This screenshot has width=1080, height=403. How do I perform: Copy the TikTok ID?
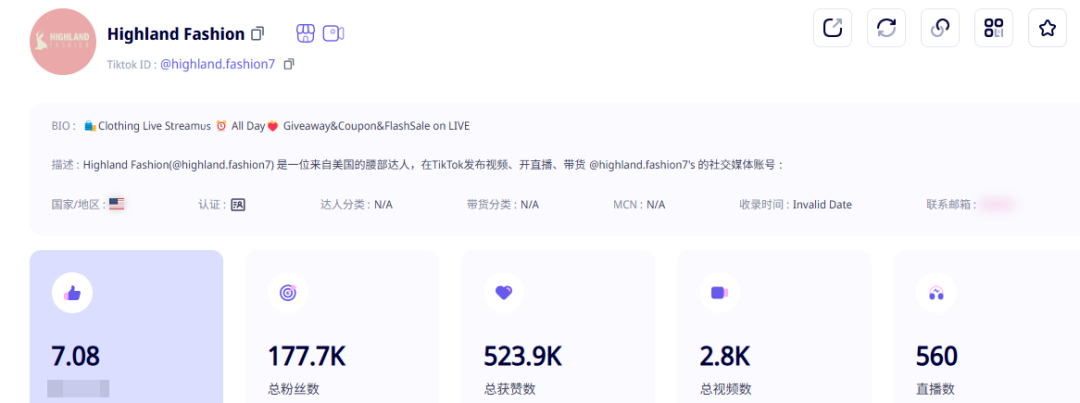click(289, 64)
